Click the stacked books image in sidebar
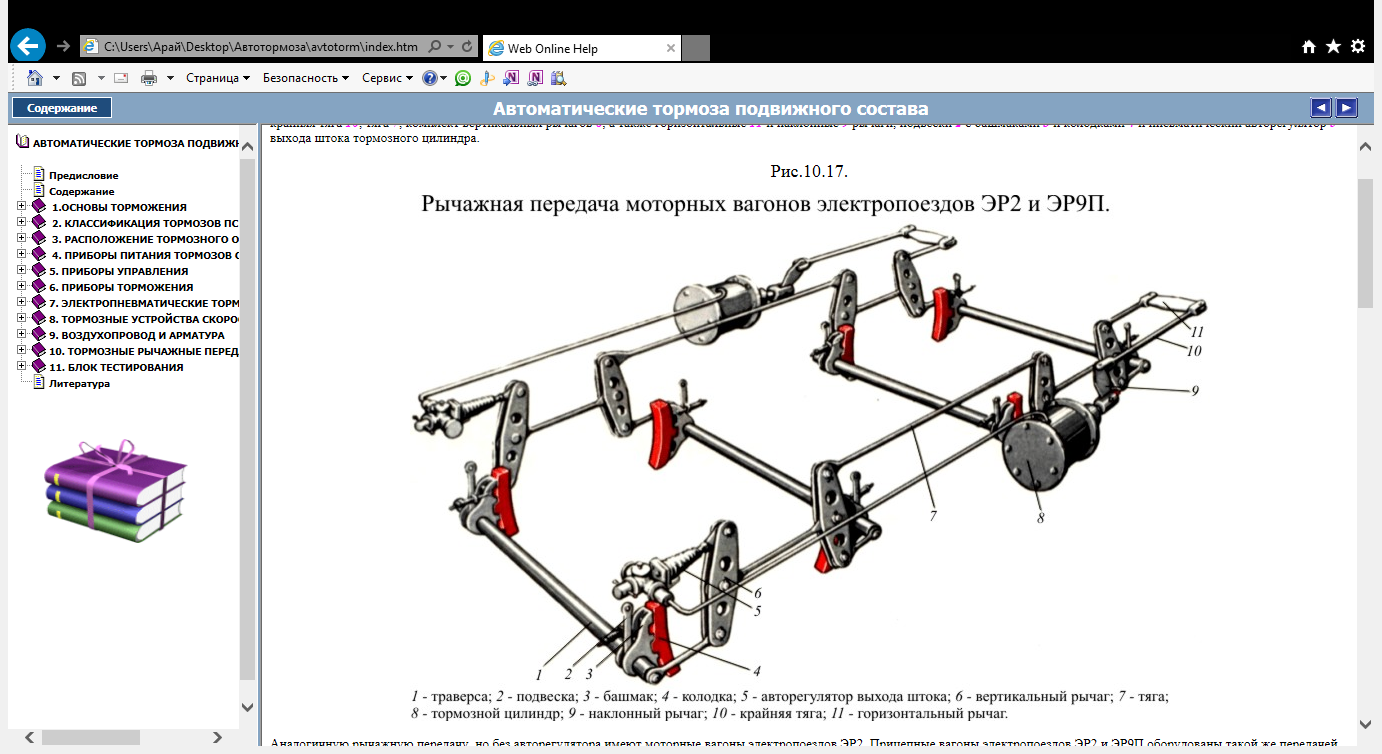This screenshot has width=1382, height=754. point(116,491)
